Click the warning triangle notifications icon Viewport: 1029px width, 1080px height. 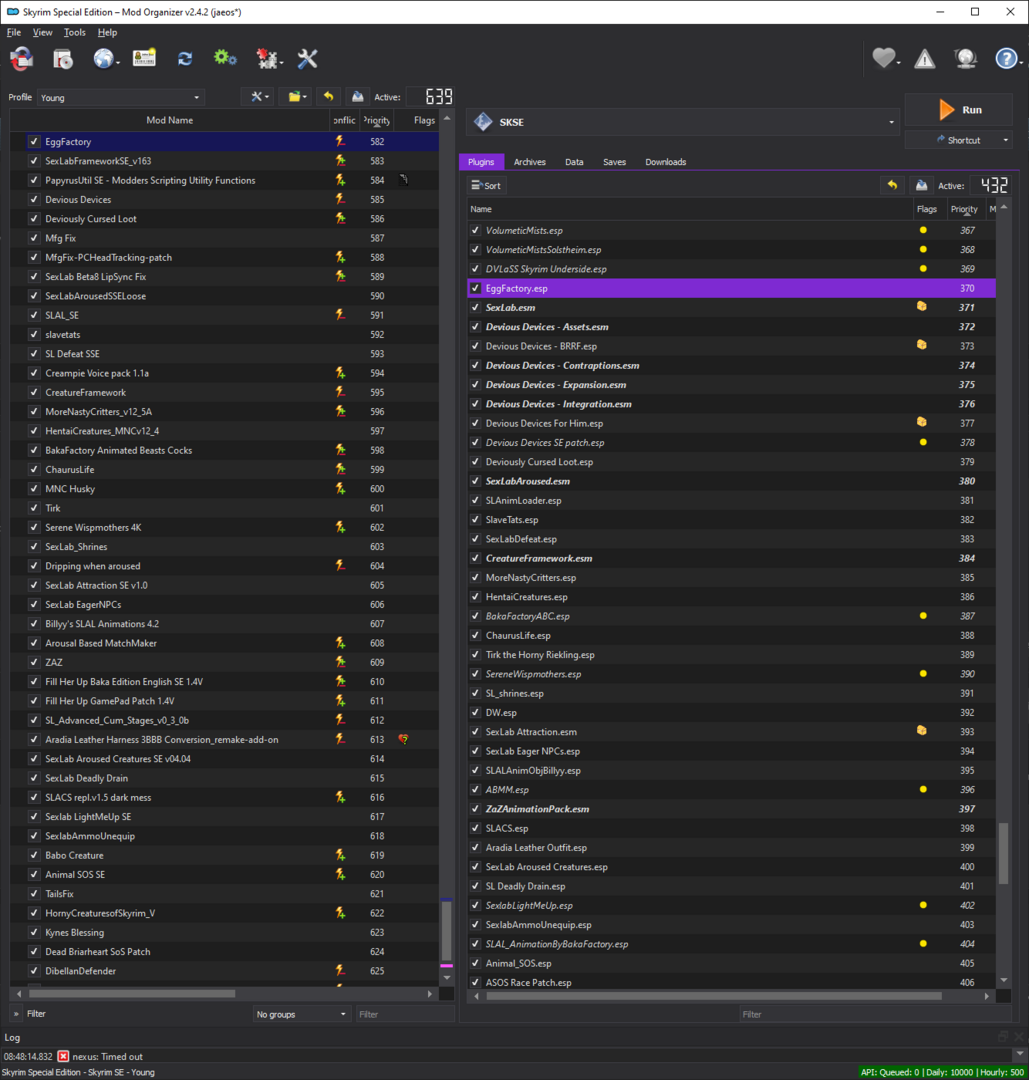click(924, 59)
